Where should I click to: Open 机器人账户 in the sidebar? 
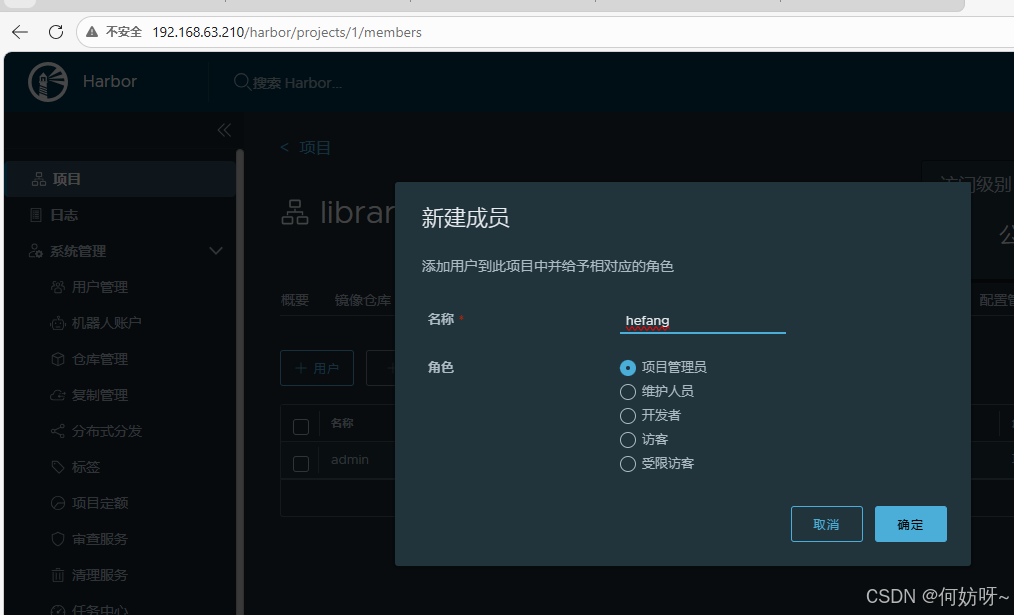107,323
